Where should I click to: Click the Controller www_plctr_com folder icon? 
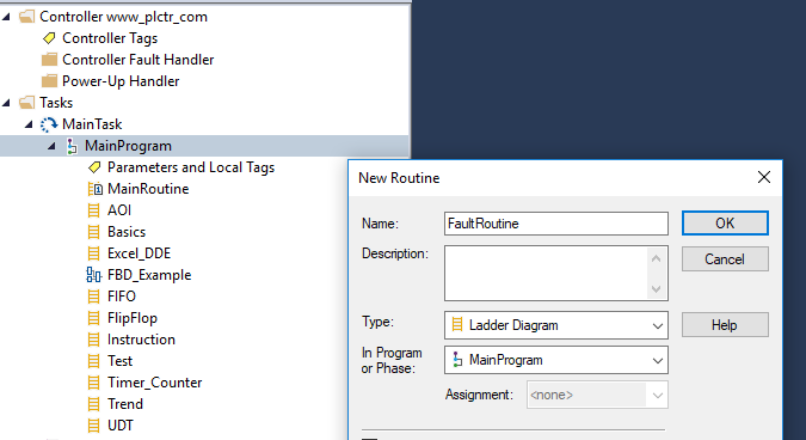coord(27,17)
